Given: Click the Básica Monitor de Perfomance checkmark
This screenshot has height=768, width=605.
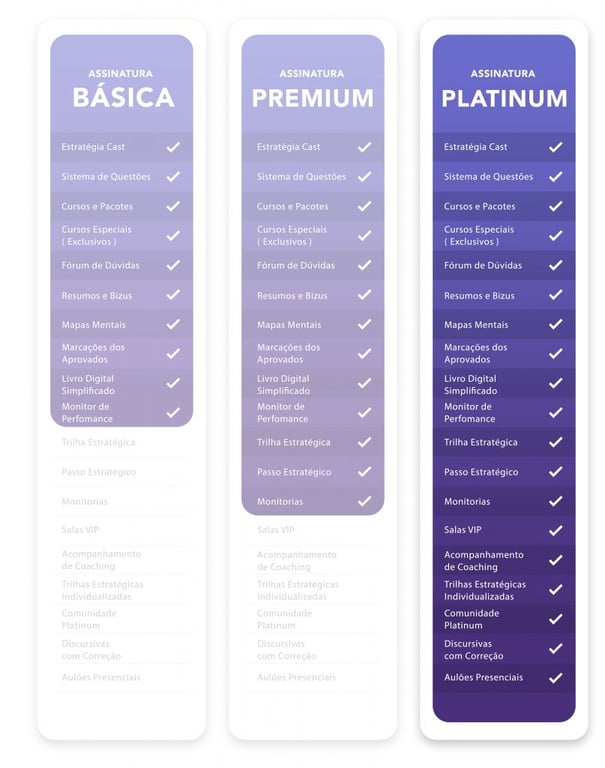Looking at the screenshot, I should tap(173, 412).
